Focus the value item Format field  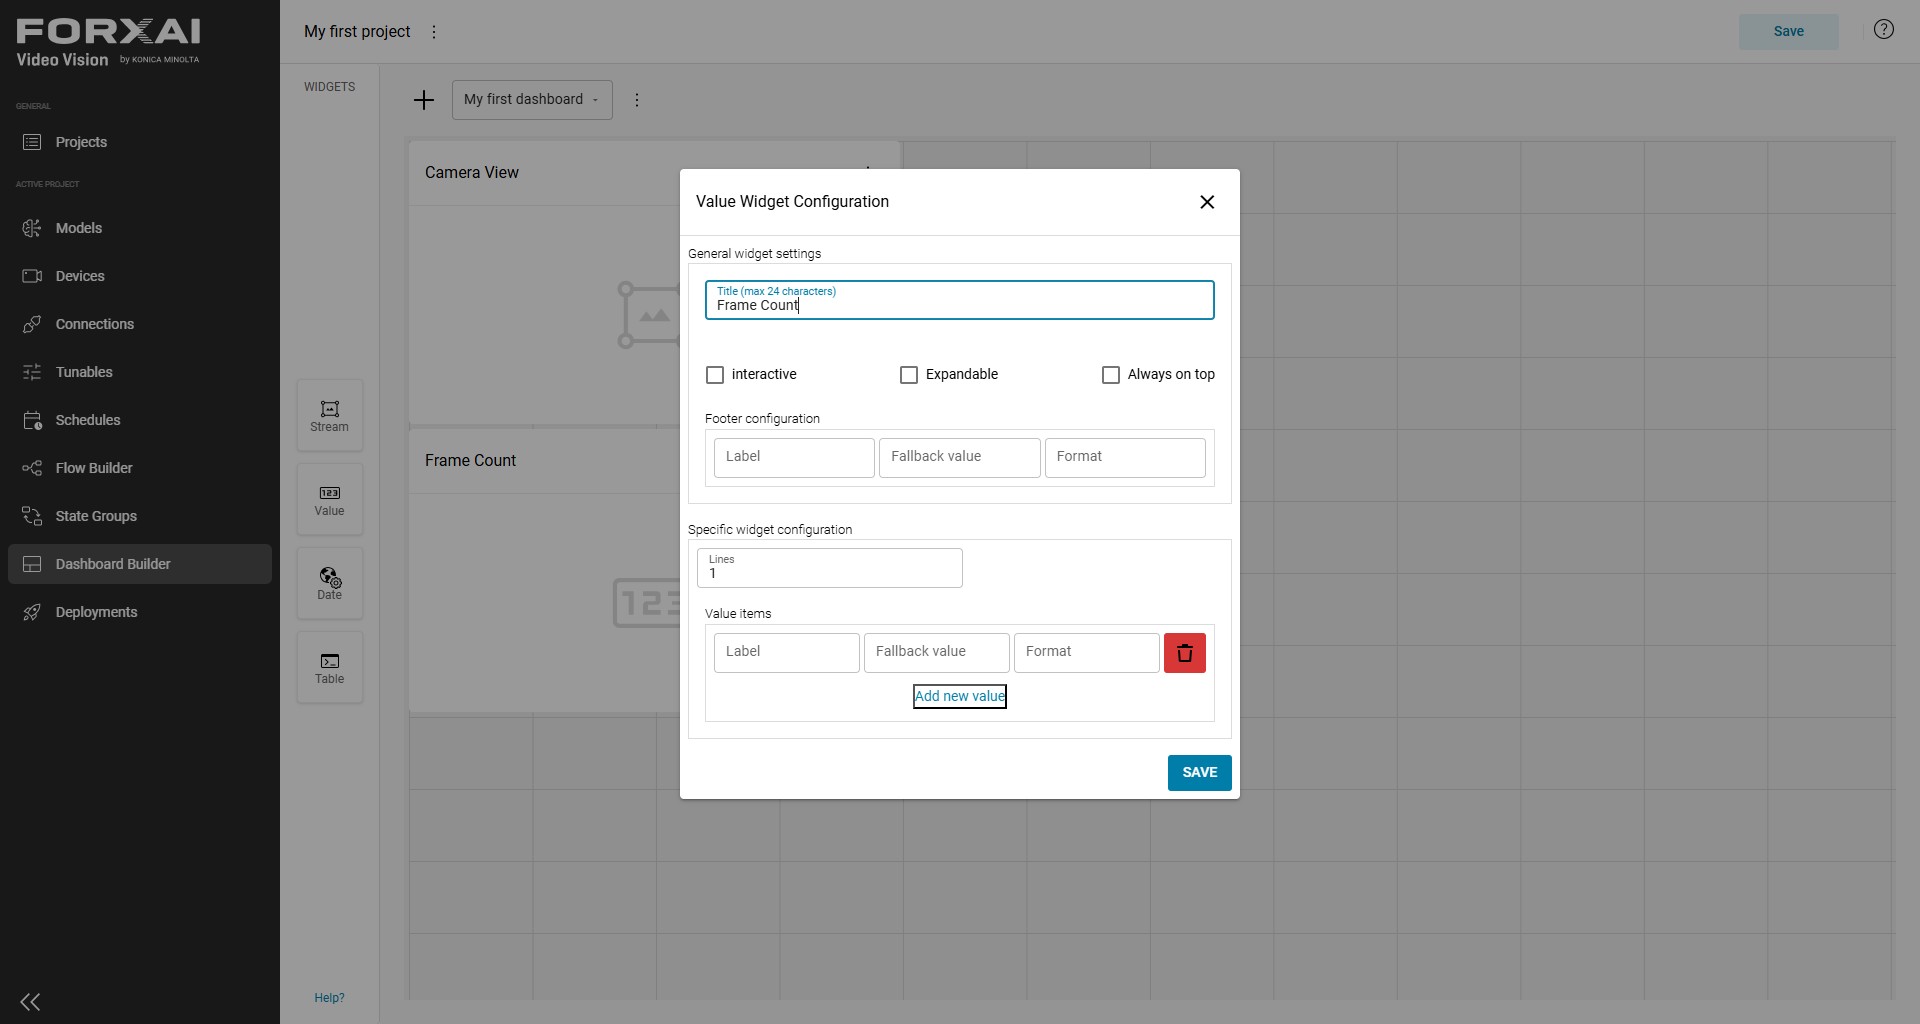click(x=1087, y=653)
